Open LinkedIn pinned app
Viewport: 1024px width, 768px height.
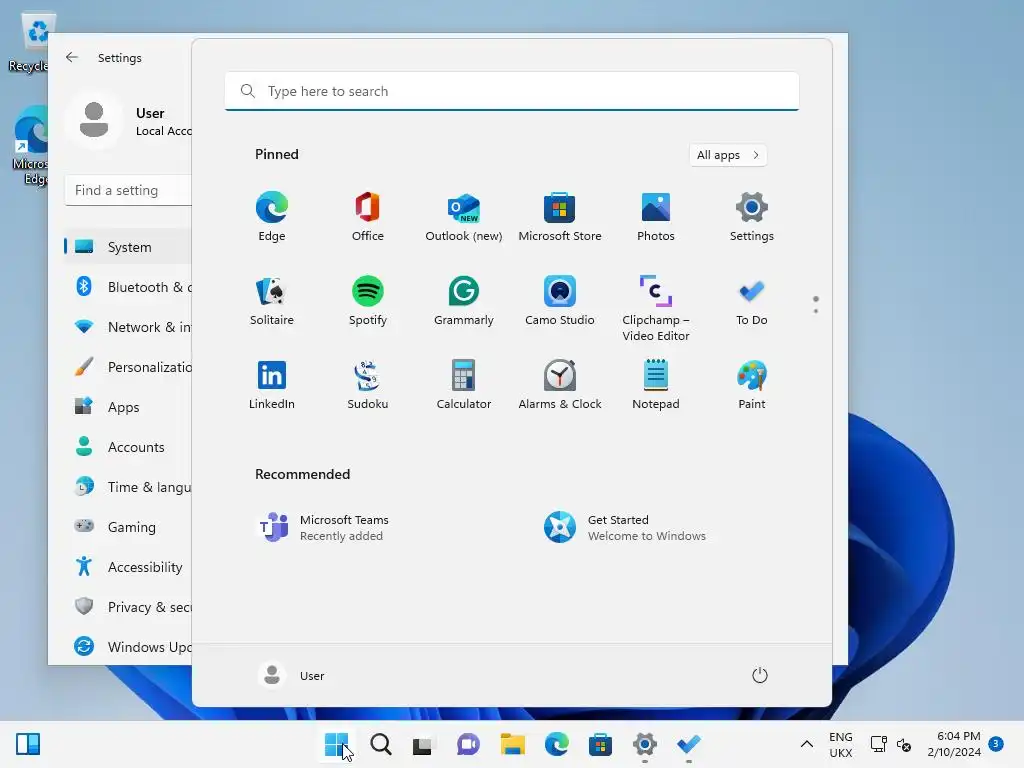pos(272,385)
